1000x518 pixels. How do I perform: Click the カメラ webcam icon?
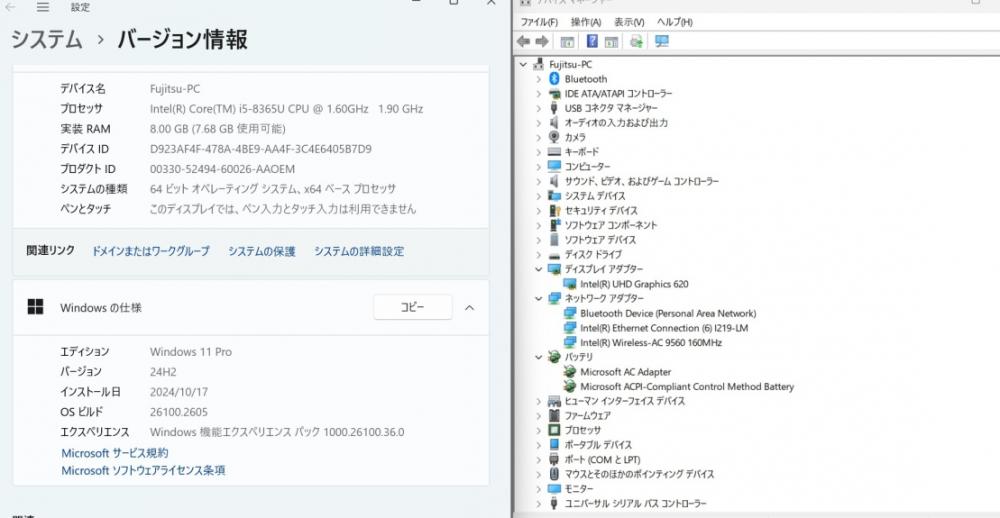pyautogui.click(x=554, y=137)
